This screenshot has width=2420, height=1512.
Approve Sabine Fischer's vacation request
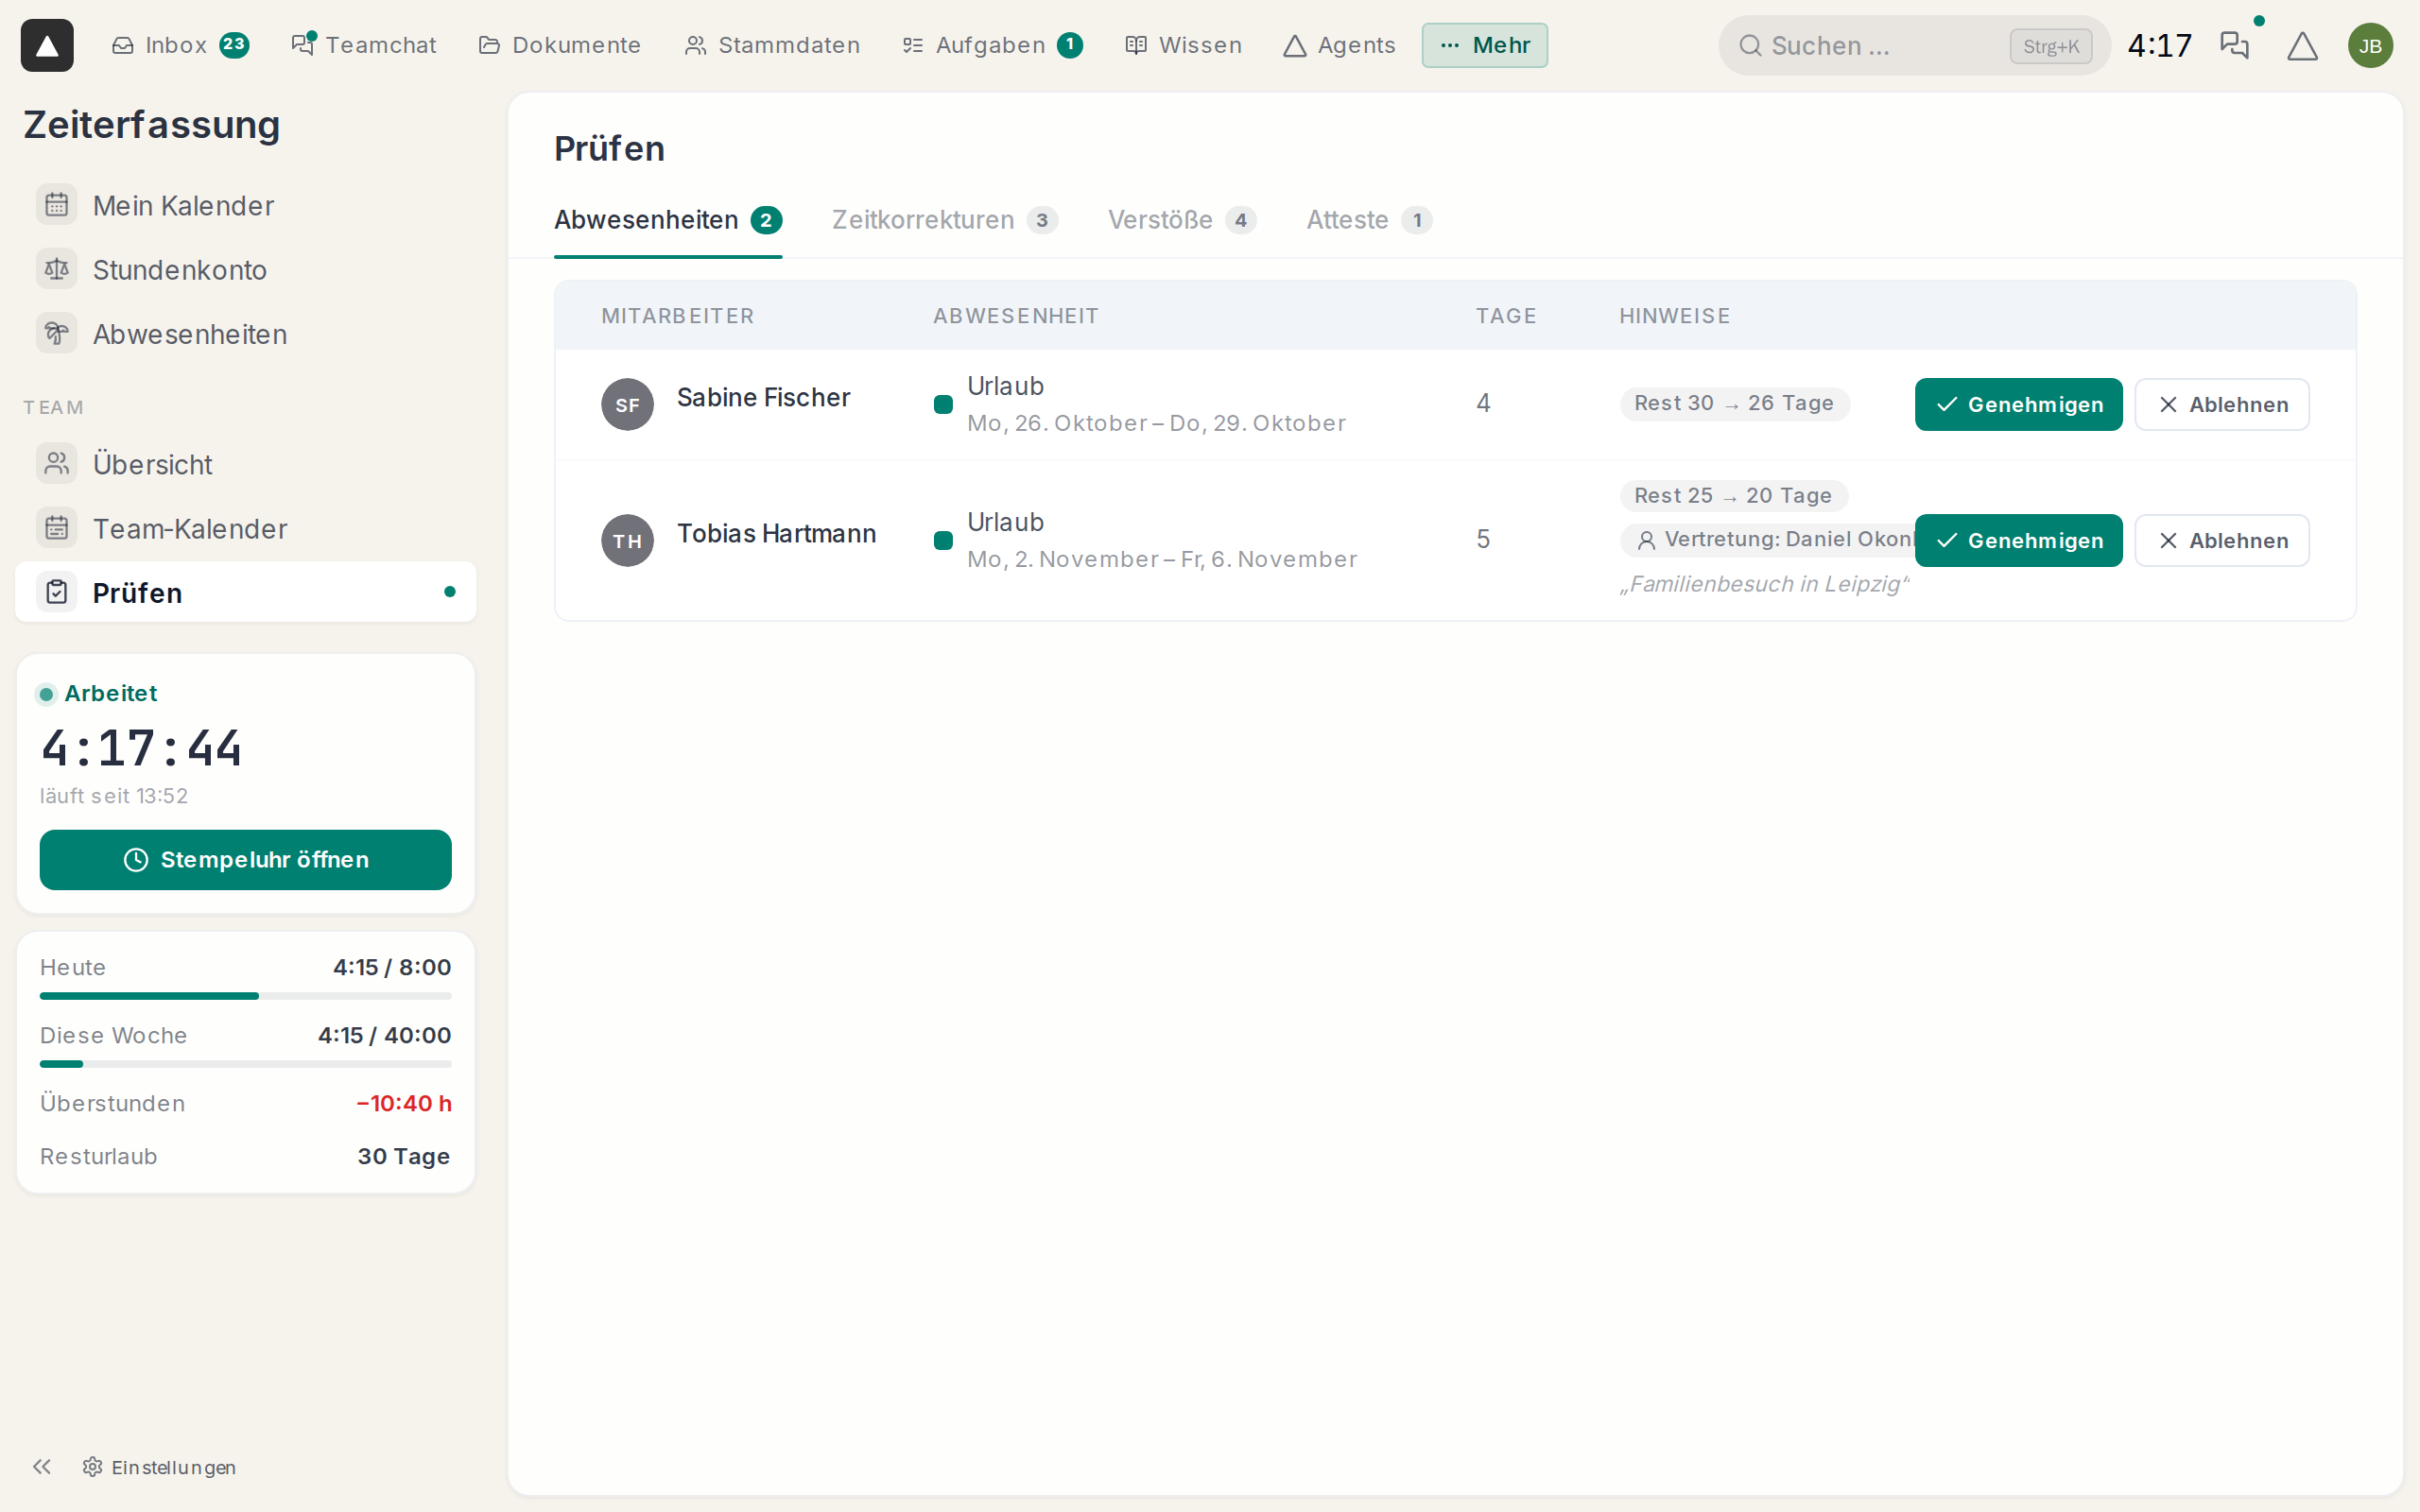coord(2018,404)
